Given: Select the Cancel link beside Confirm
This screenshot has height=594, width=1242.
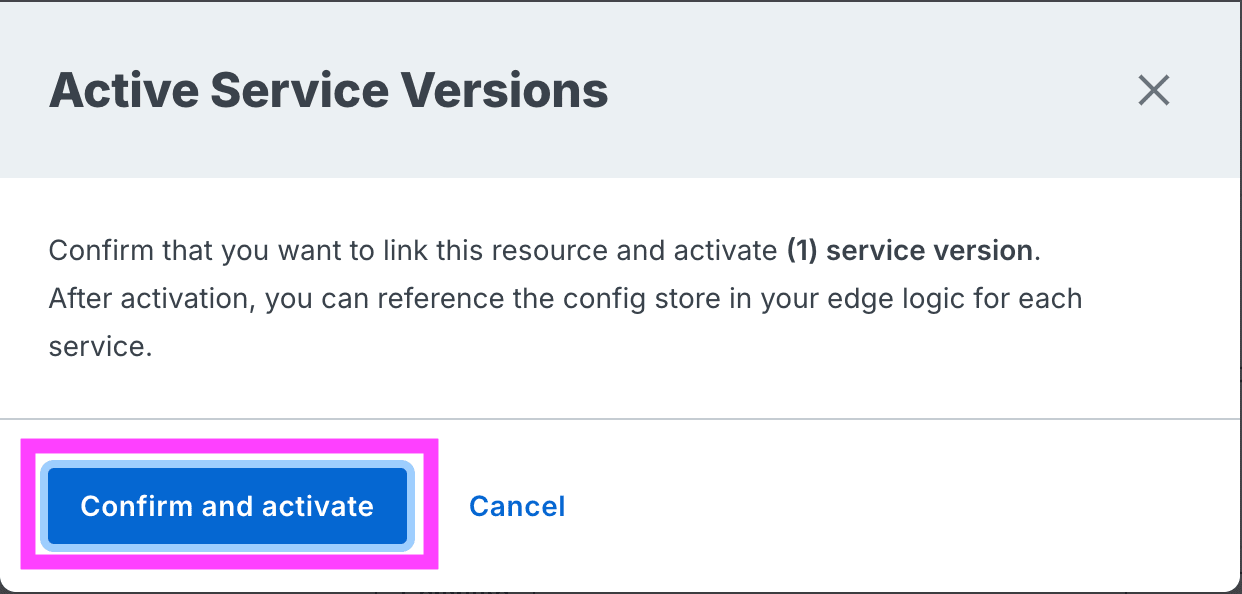Looking at the screenshot, I should [x=517, y=506].
